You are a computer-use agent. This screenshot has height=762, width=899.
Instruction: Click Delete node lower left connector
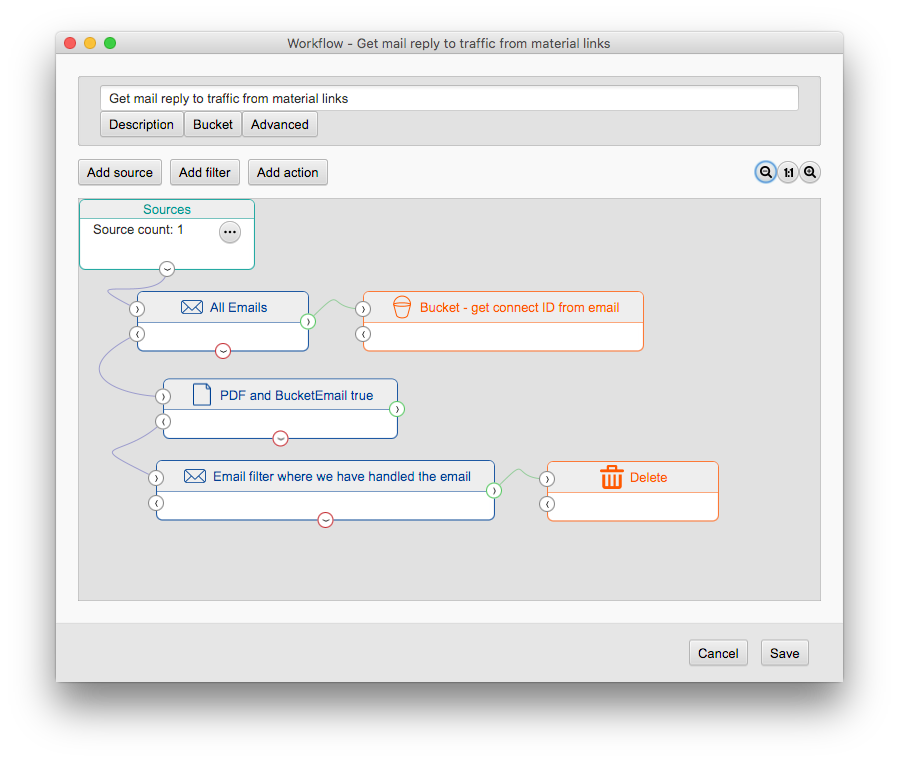click(547, 504)
